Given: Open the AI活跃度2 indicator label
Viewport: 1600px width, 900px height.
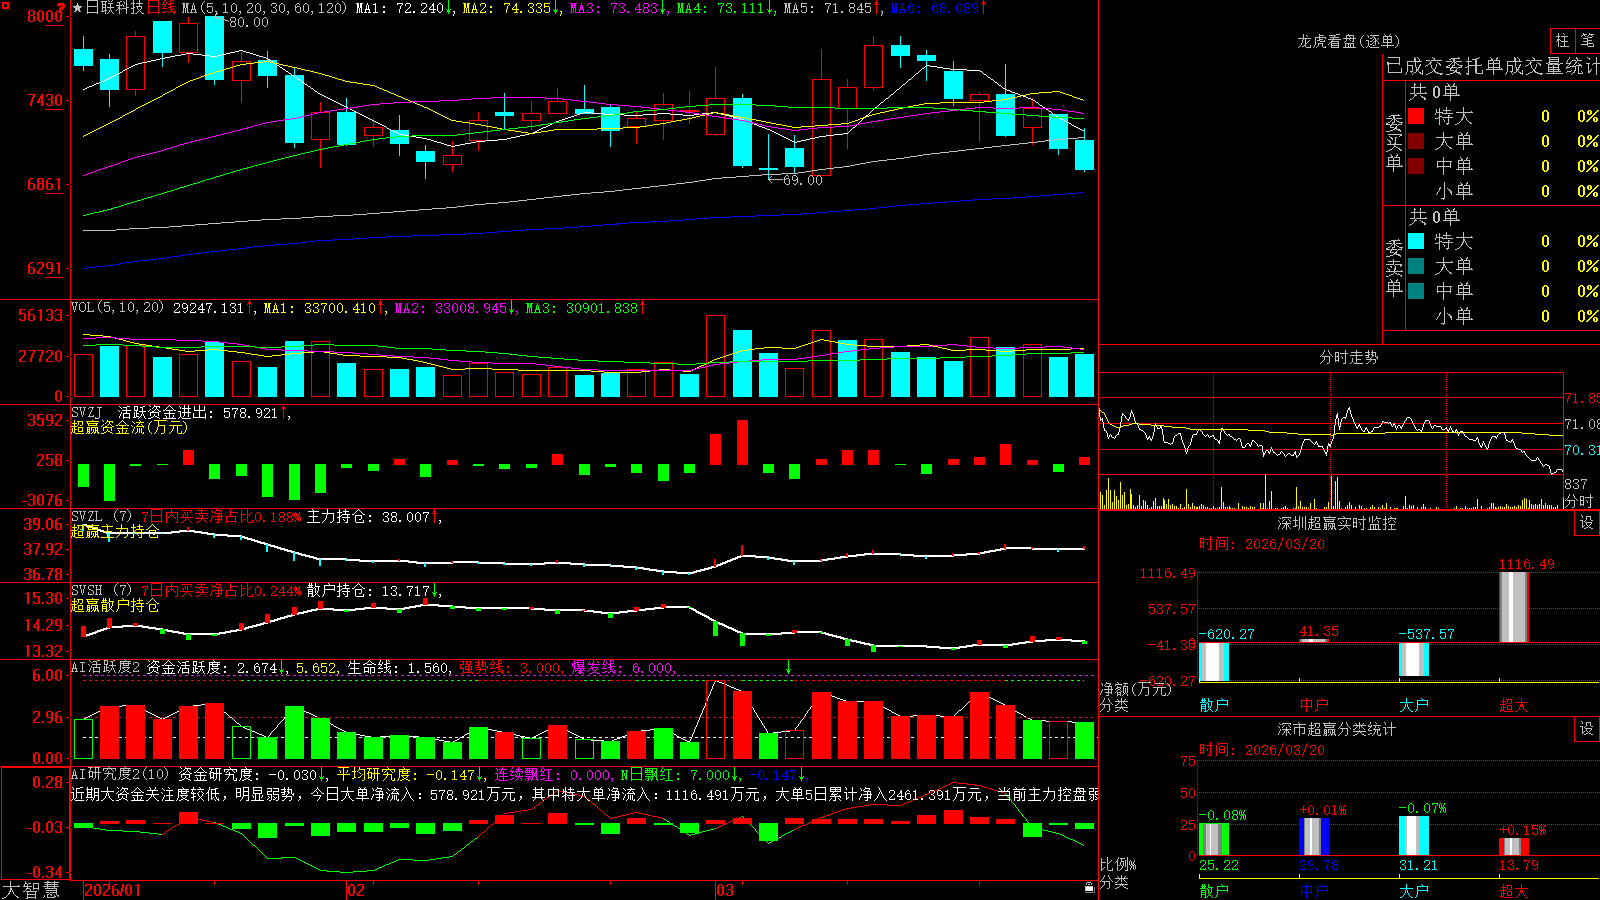Looking at the screenshot, I should (106, 667).
